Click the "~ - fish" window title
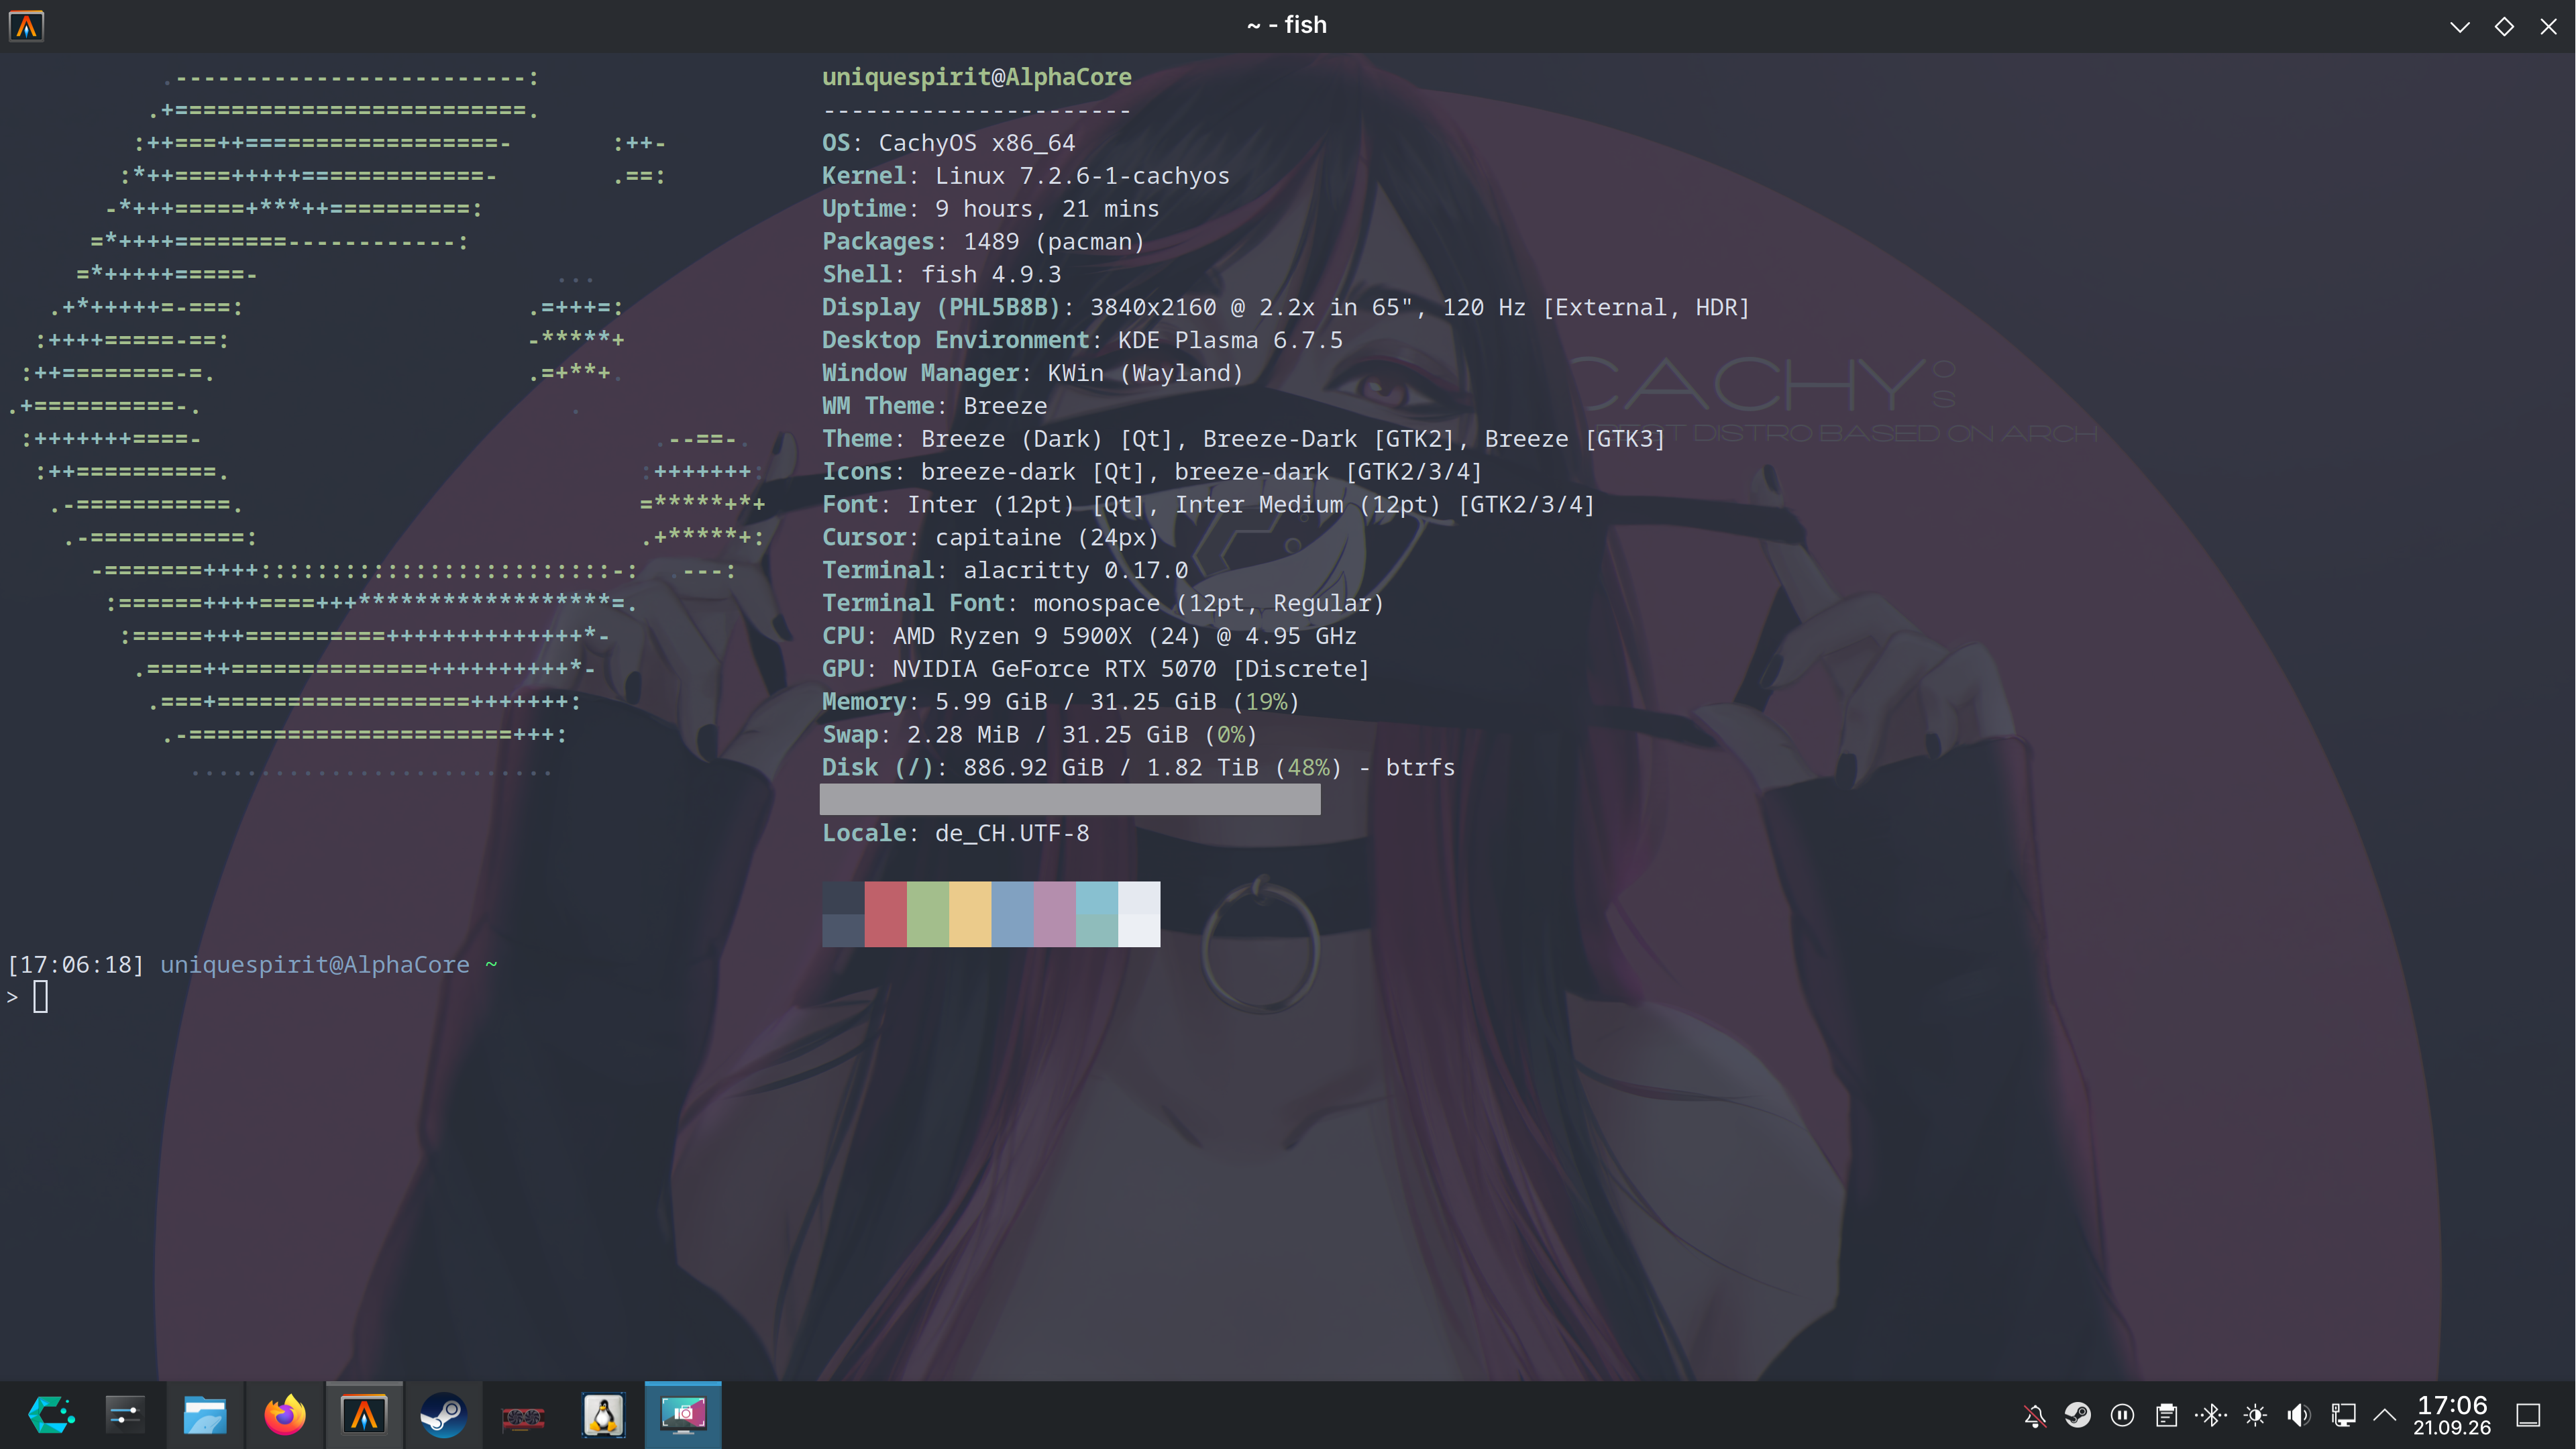The image size is (2576, 1449). click(x=1287, y=25)
